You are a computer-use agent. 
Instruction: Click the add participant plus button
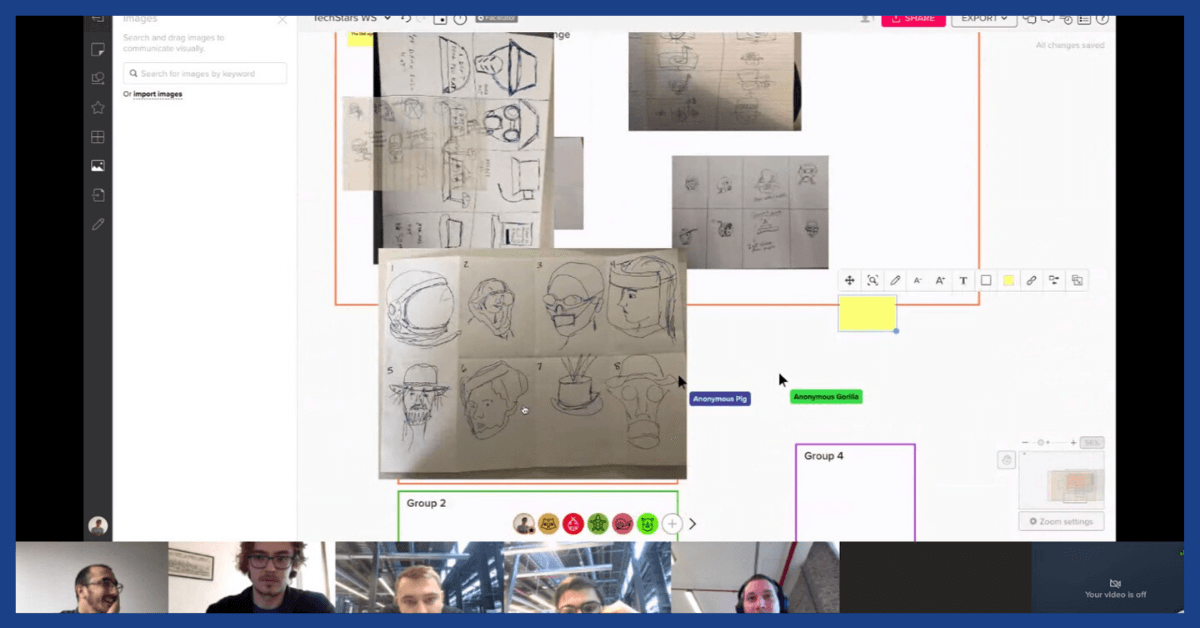(672, 524)
